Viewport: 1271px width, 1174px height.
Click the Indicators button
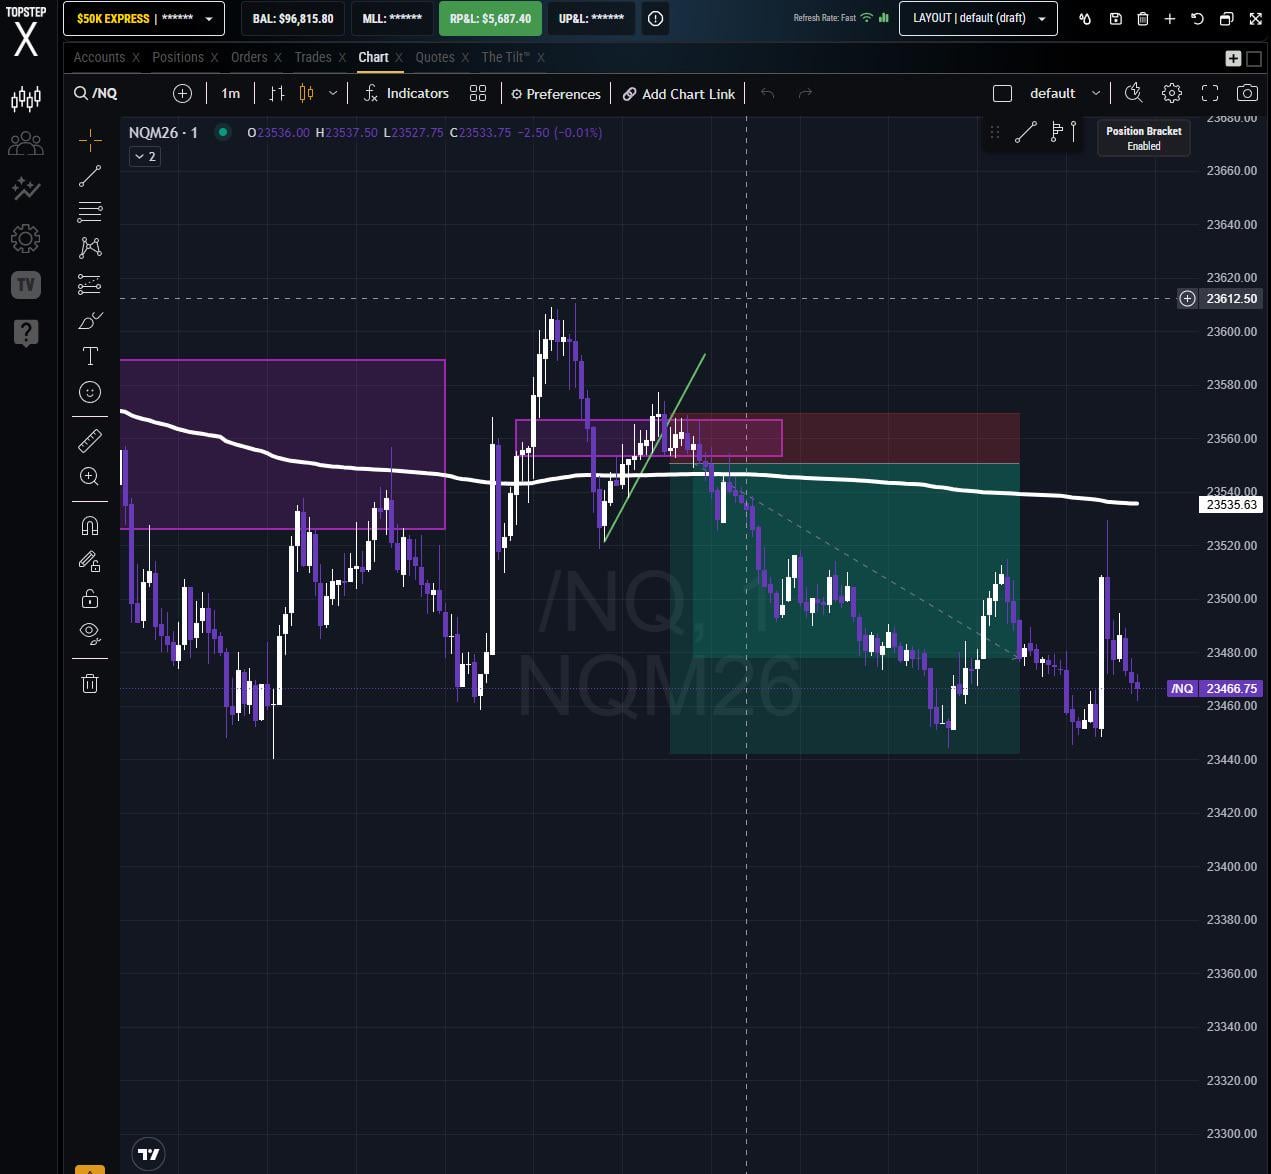click(x=406, y=93)
